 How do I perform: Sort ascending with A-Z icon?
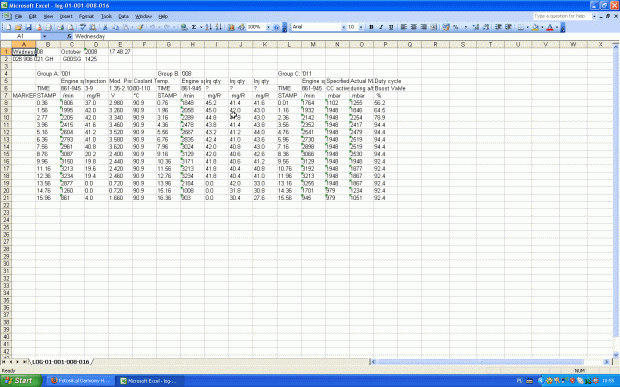click(x=209, y=27)
